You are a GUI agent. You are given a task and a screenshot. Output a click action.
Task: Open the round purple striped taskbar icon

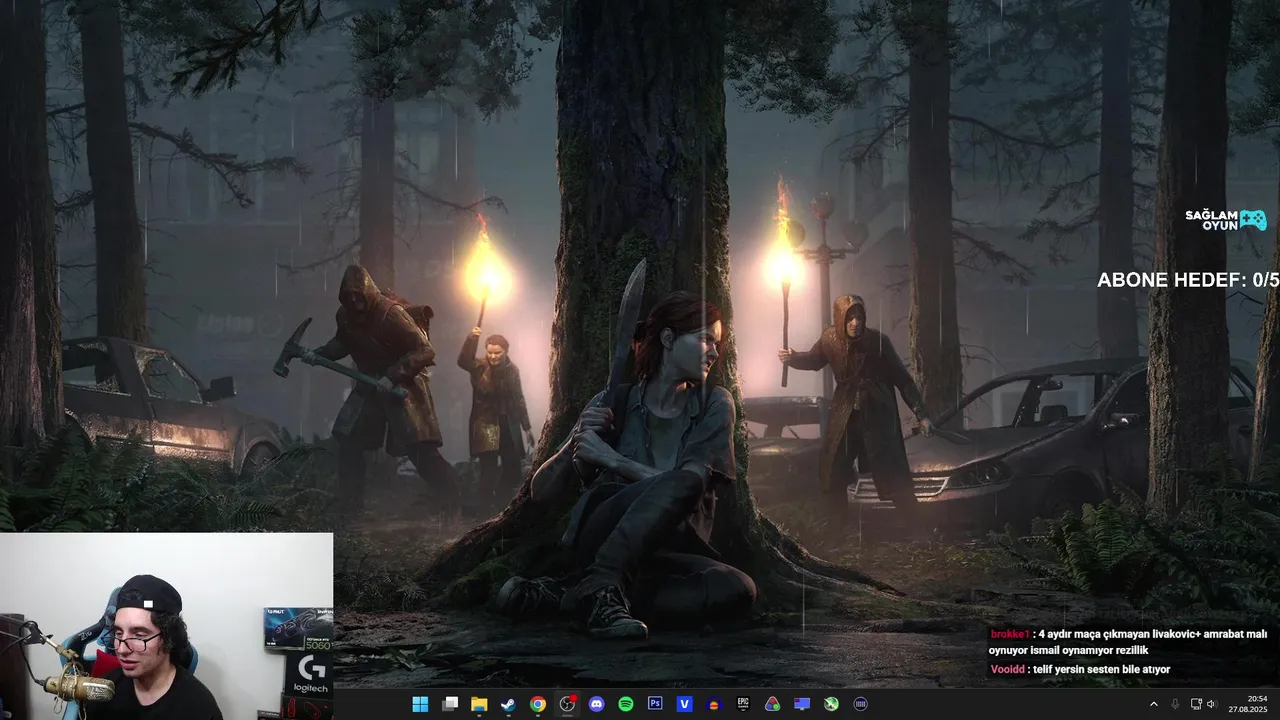860,704
